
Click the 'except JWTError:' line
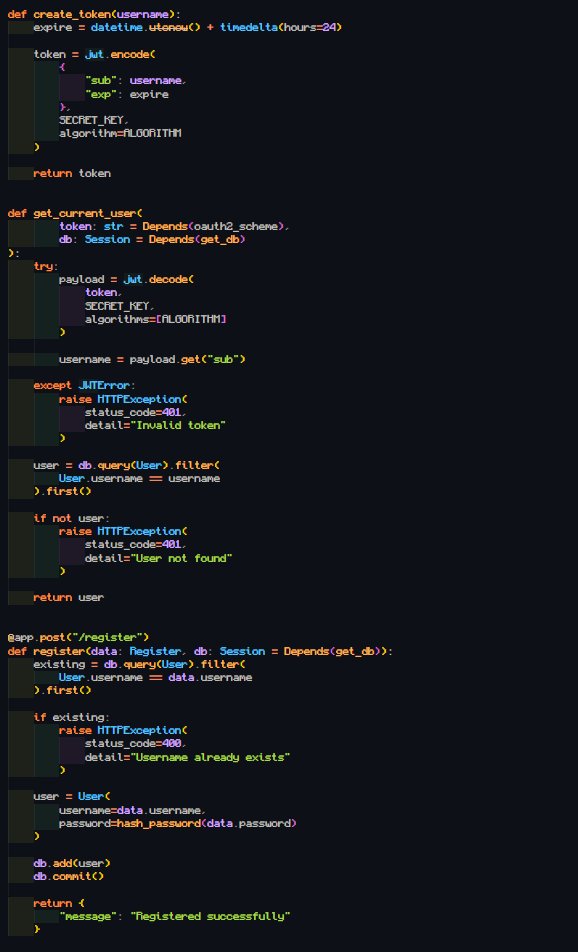tap(84, 386)
